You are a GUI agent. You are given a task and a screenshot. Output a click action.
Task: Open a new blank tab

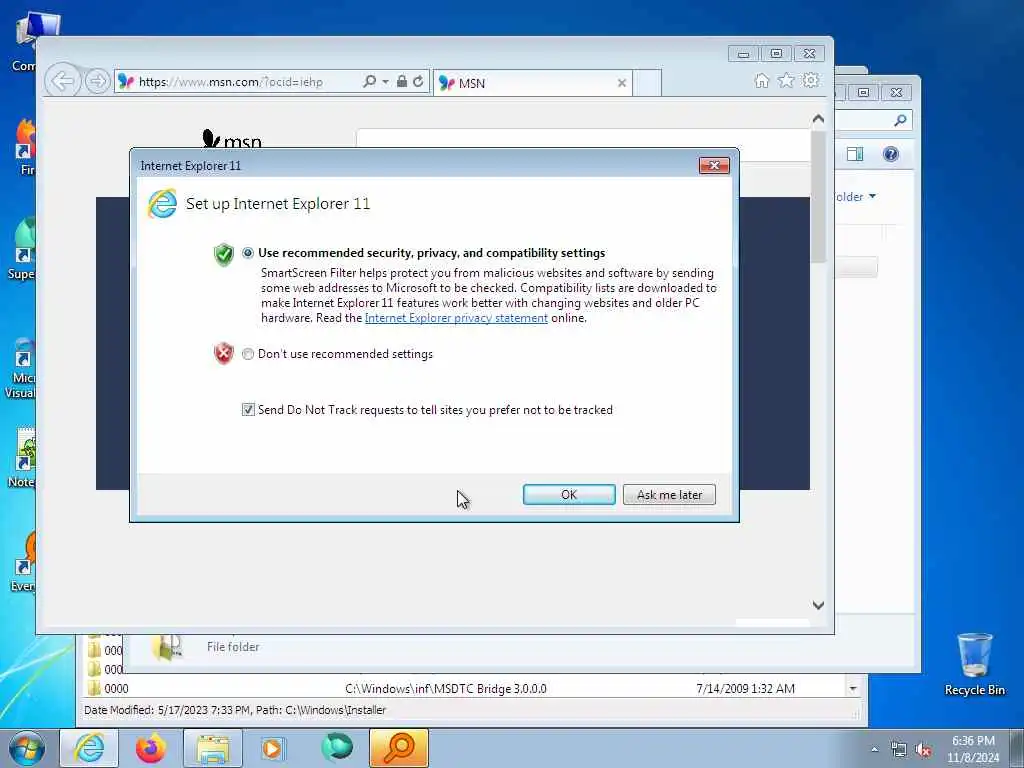click(648, 83)
